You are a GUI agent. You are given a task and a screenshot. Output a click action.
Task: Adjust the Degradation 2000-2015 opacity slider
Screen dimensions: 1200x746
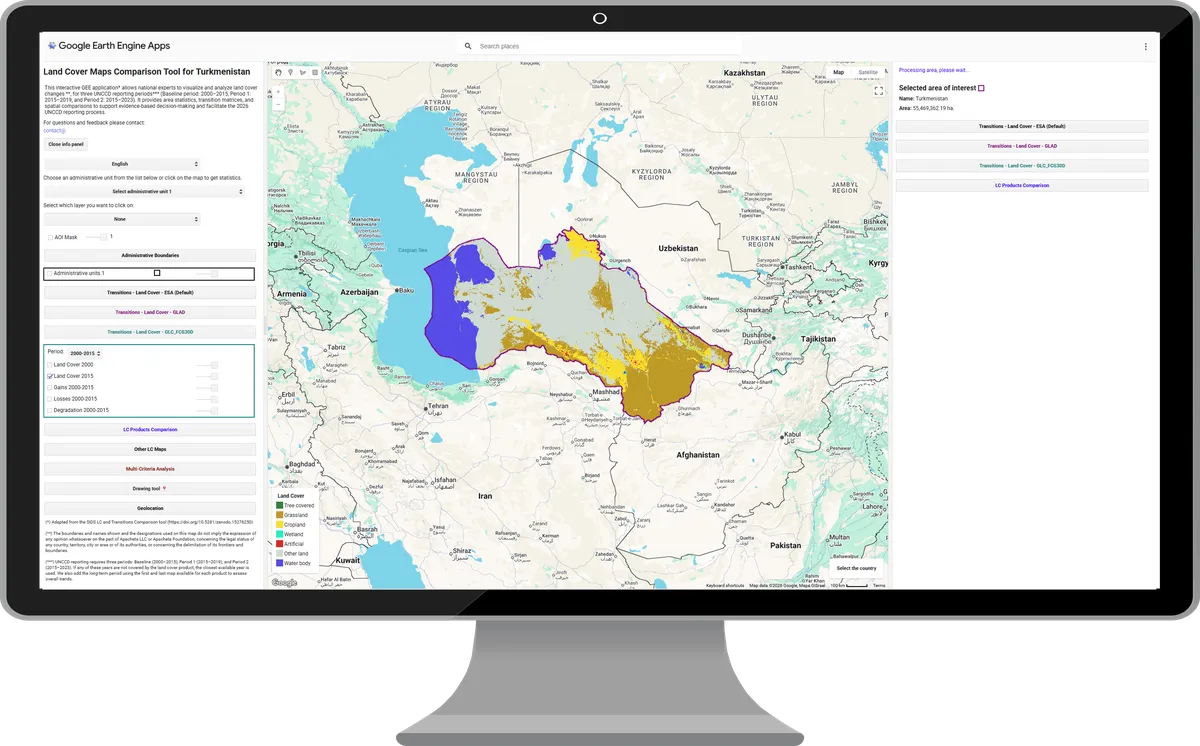click(x=207, y=410)
